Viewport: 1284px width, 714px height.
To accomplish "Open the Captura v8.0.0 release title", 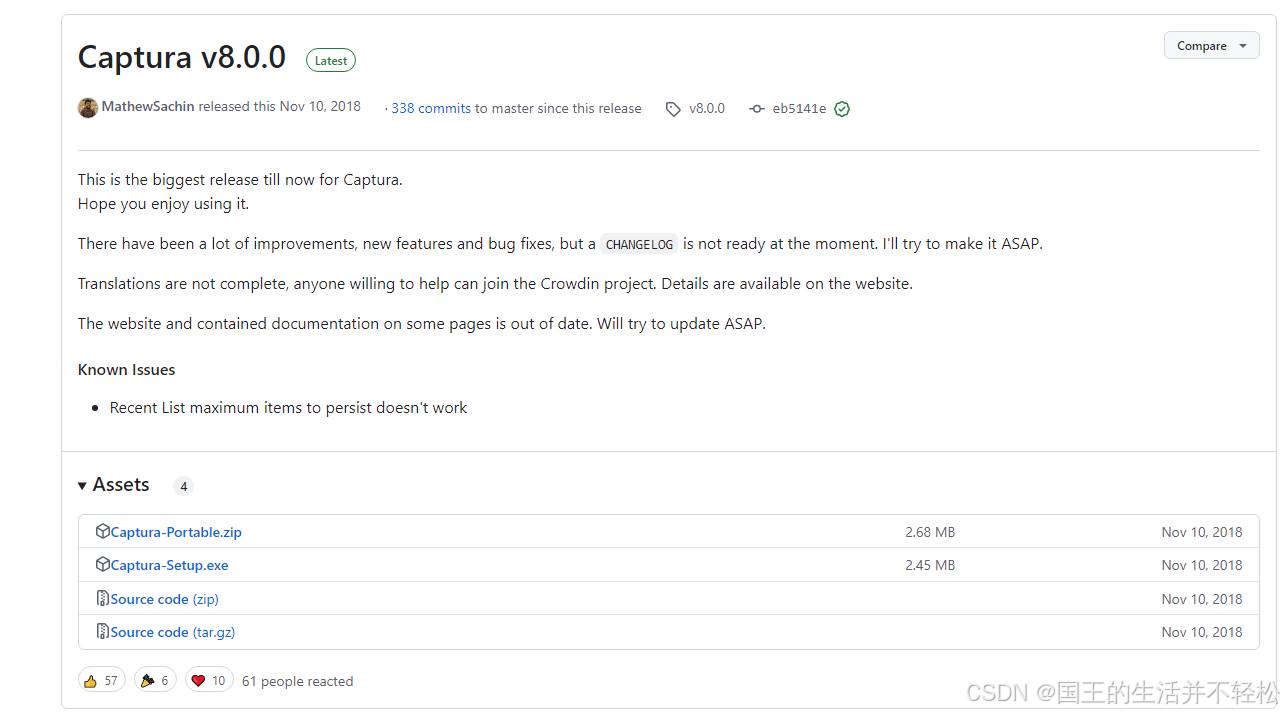I will pyautogui.click(x=182, y=57).
